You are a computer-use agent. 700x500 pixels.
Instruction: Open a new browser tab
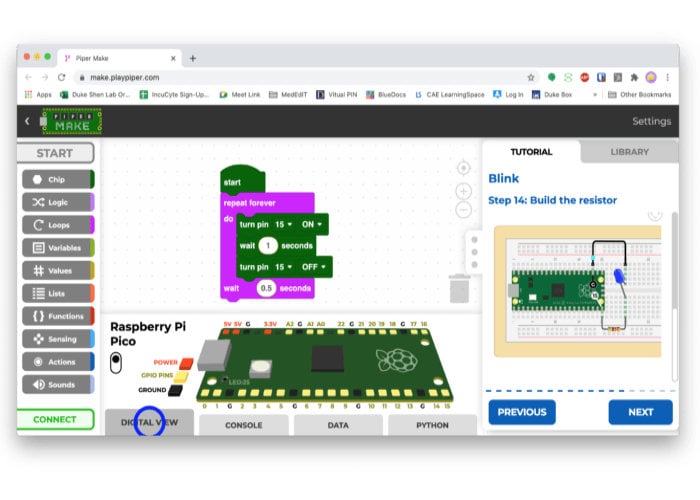[x=193, y=58]
